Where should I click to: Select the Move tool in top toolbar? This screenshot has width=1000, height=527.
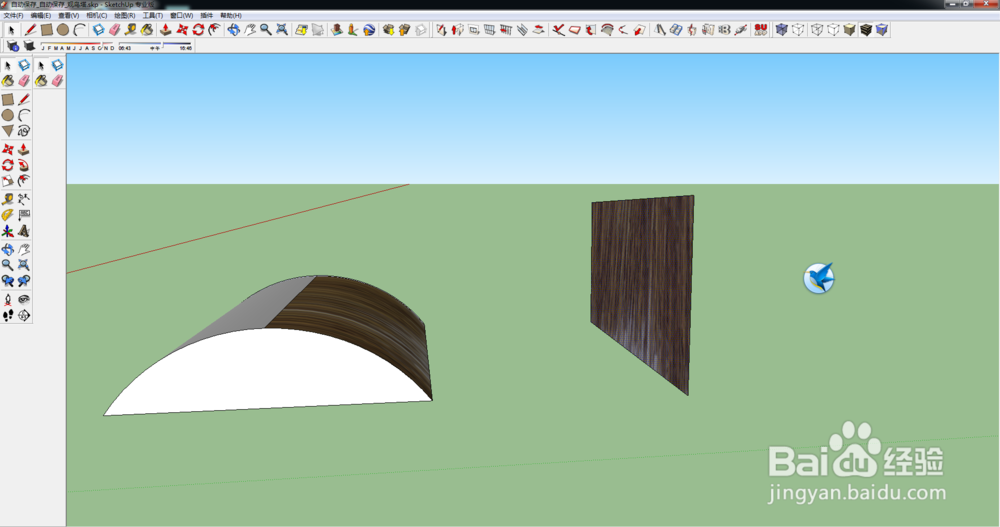(x=182, y=30)
